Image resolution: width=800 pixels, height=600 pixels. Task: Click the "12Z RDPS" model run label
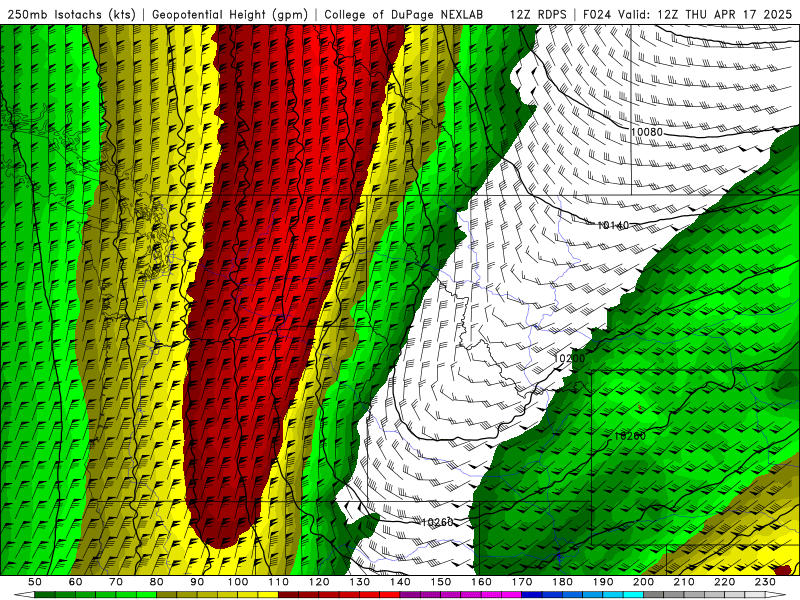tap(538, 15)
